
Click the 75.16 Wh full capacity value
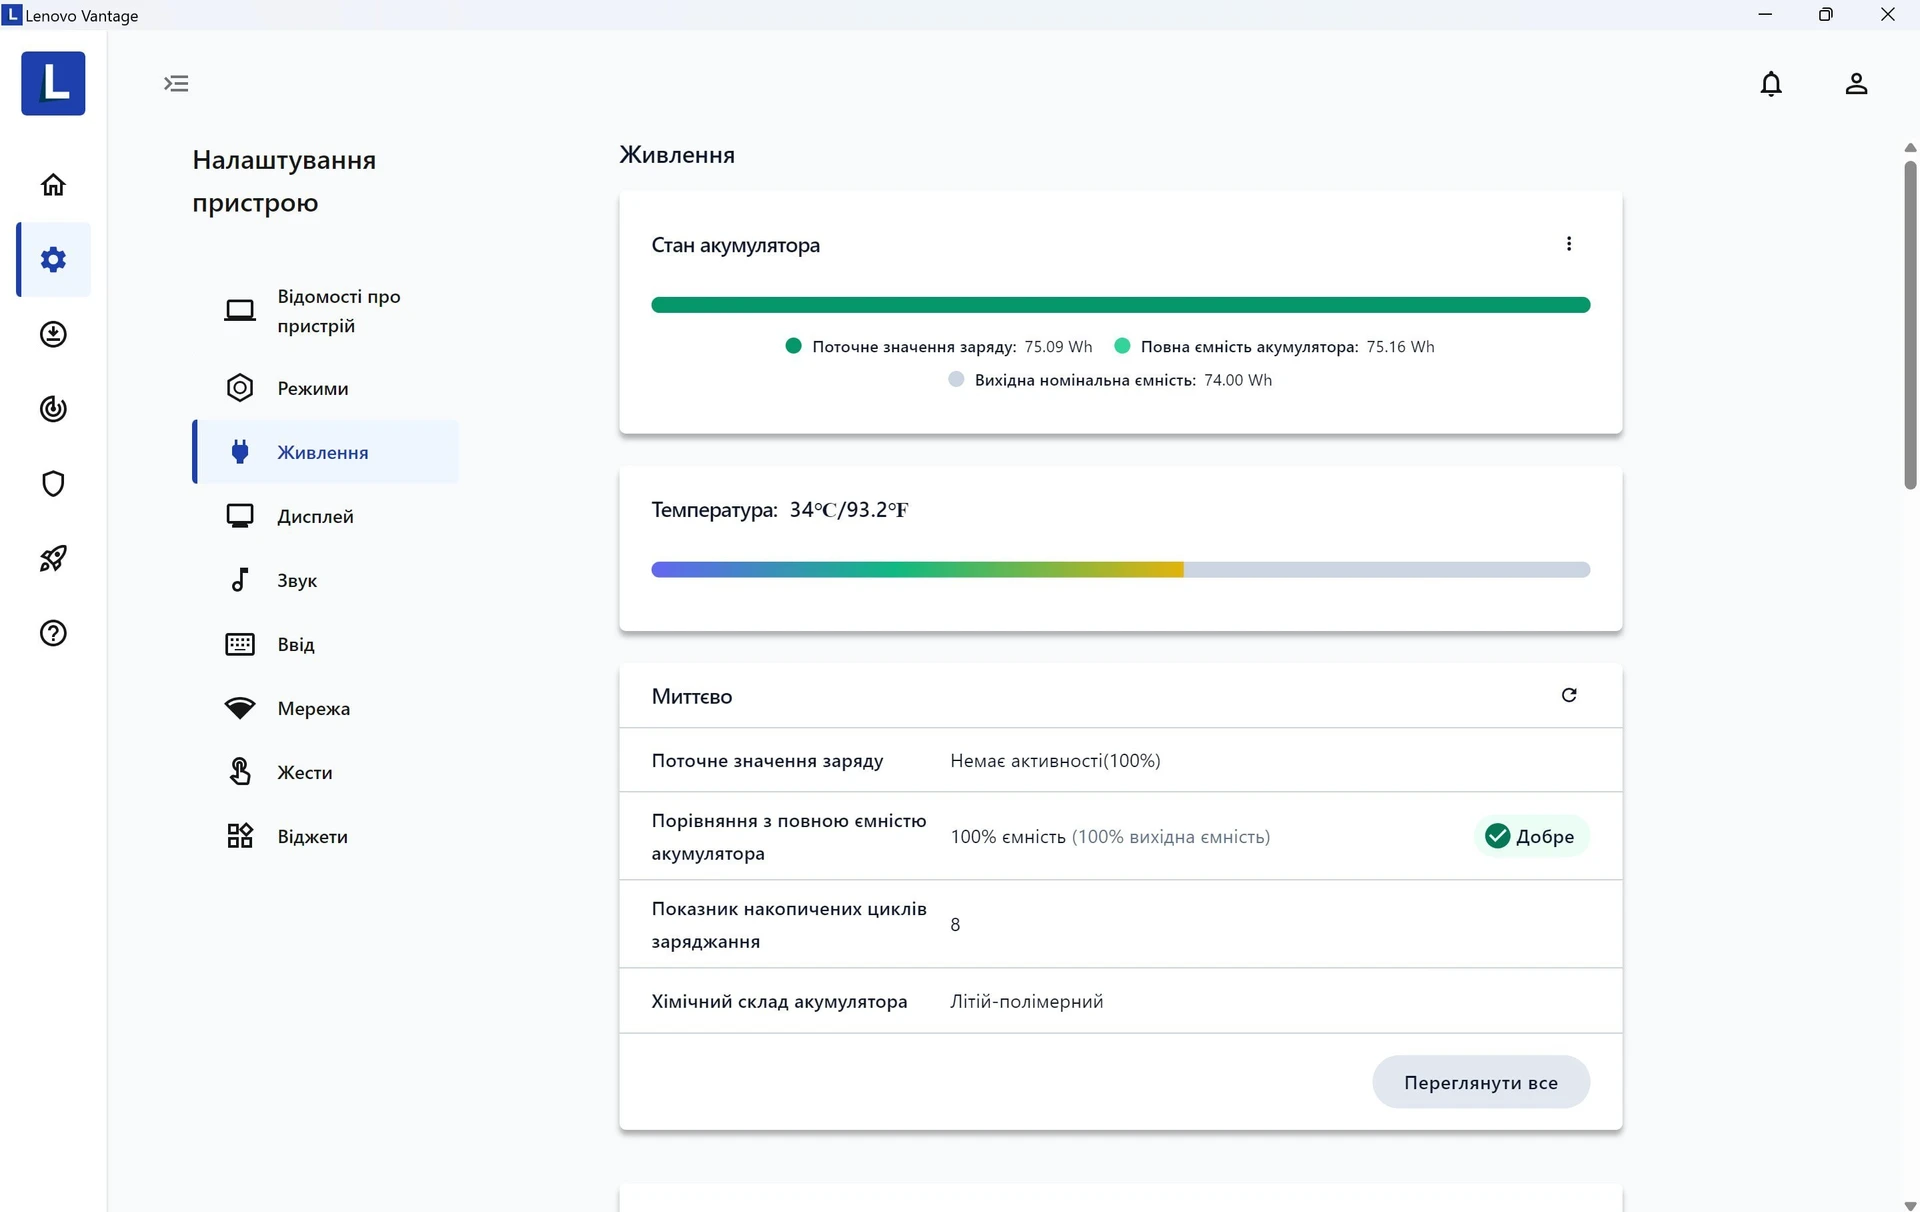click(x=1400, y=347)
